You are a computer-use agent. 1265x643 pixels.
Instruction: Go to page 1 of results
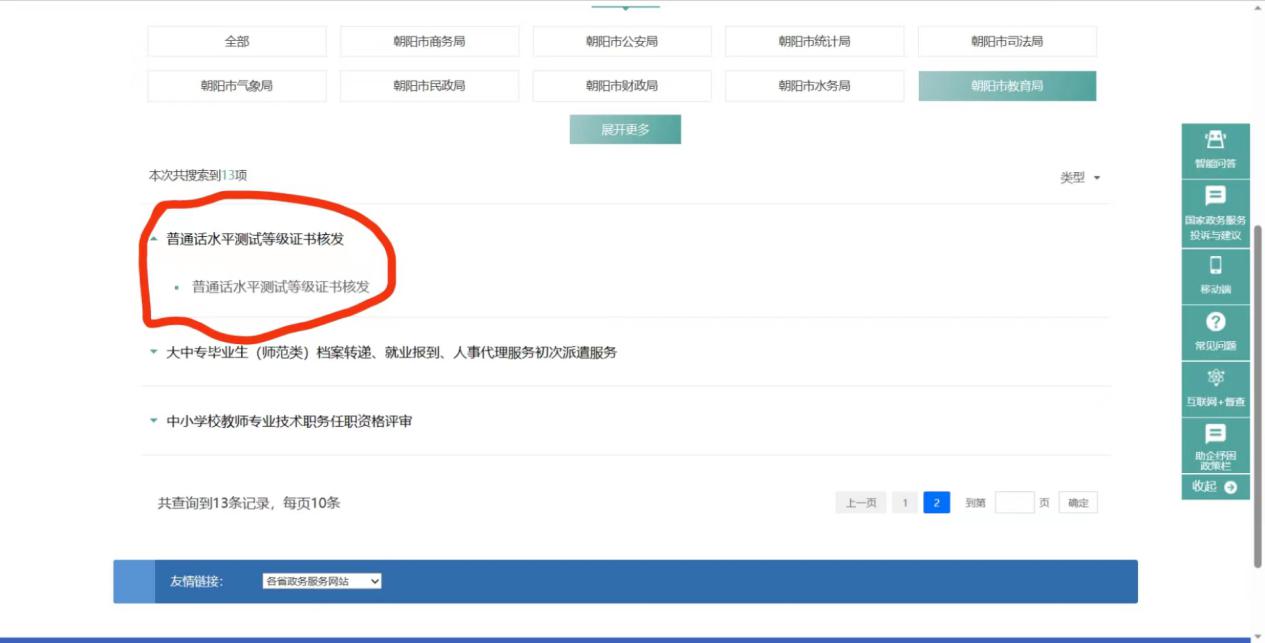[x=904, y=503]
